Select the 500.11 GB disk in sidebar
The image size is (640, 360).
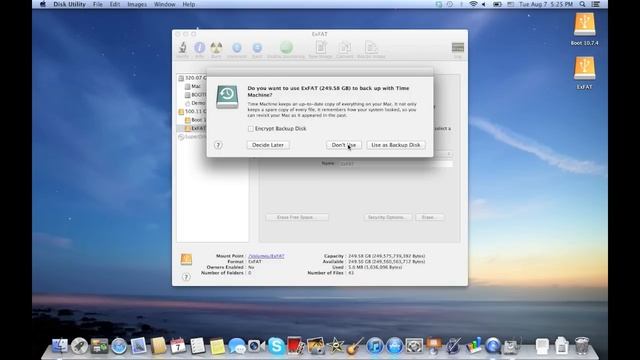tap(192, 111)
